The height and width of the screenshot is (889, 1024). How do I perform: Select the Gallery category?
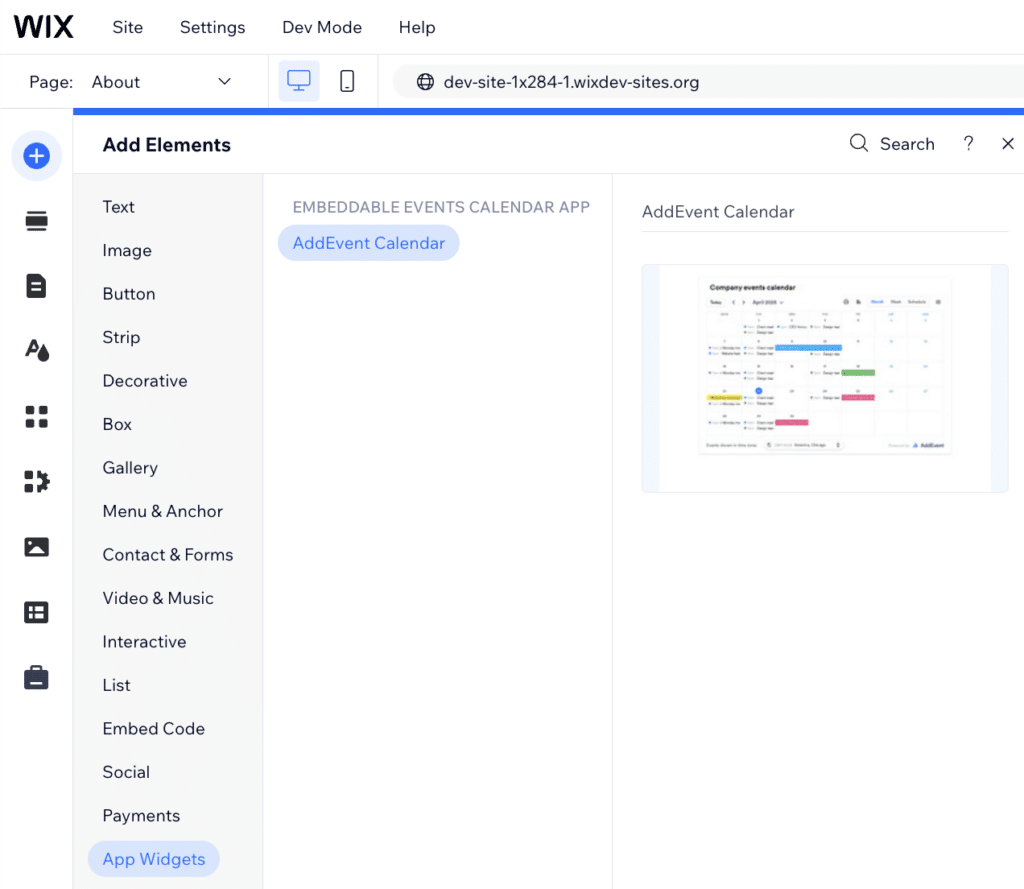[x=130, y=468]
